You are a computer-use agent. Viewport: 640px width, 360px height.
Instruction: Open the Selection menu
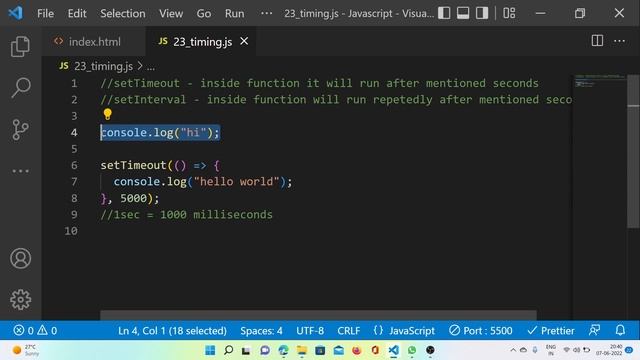pos(123,13)
